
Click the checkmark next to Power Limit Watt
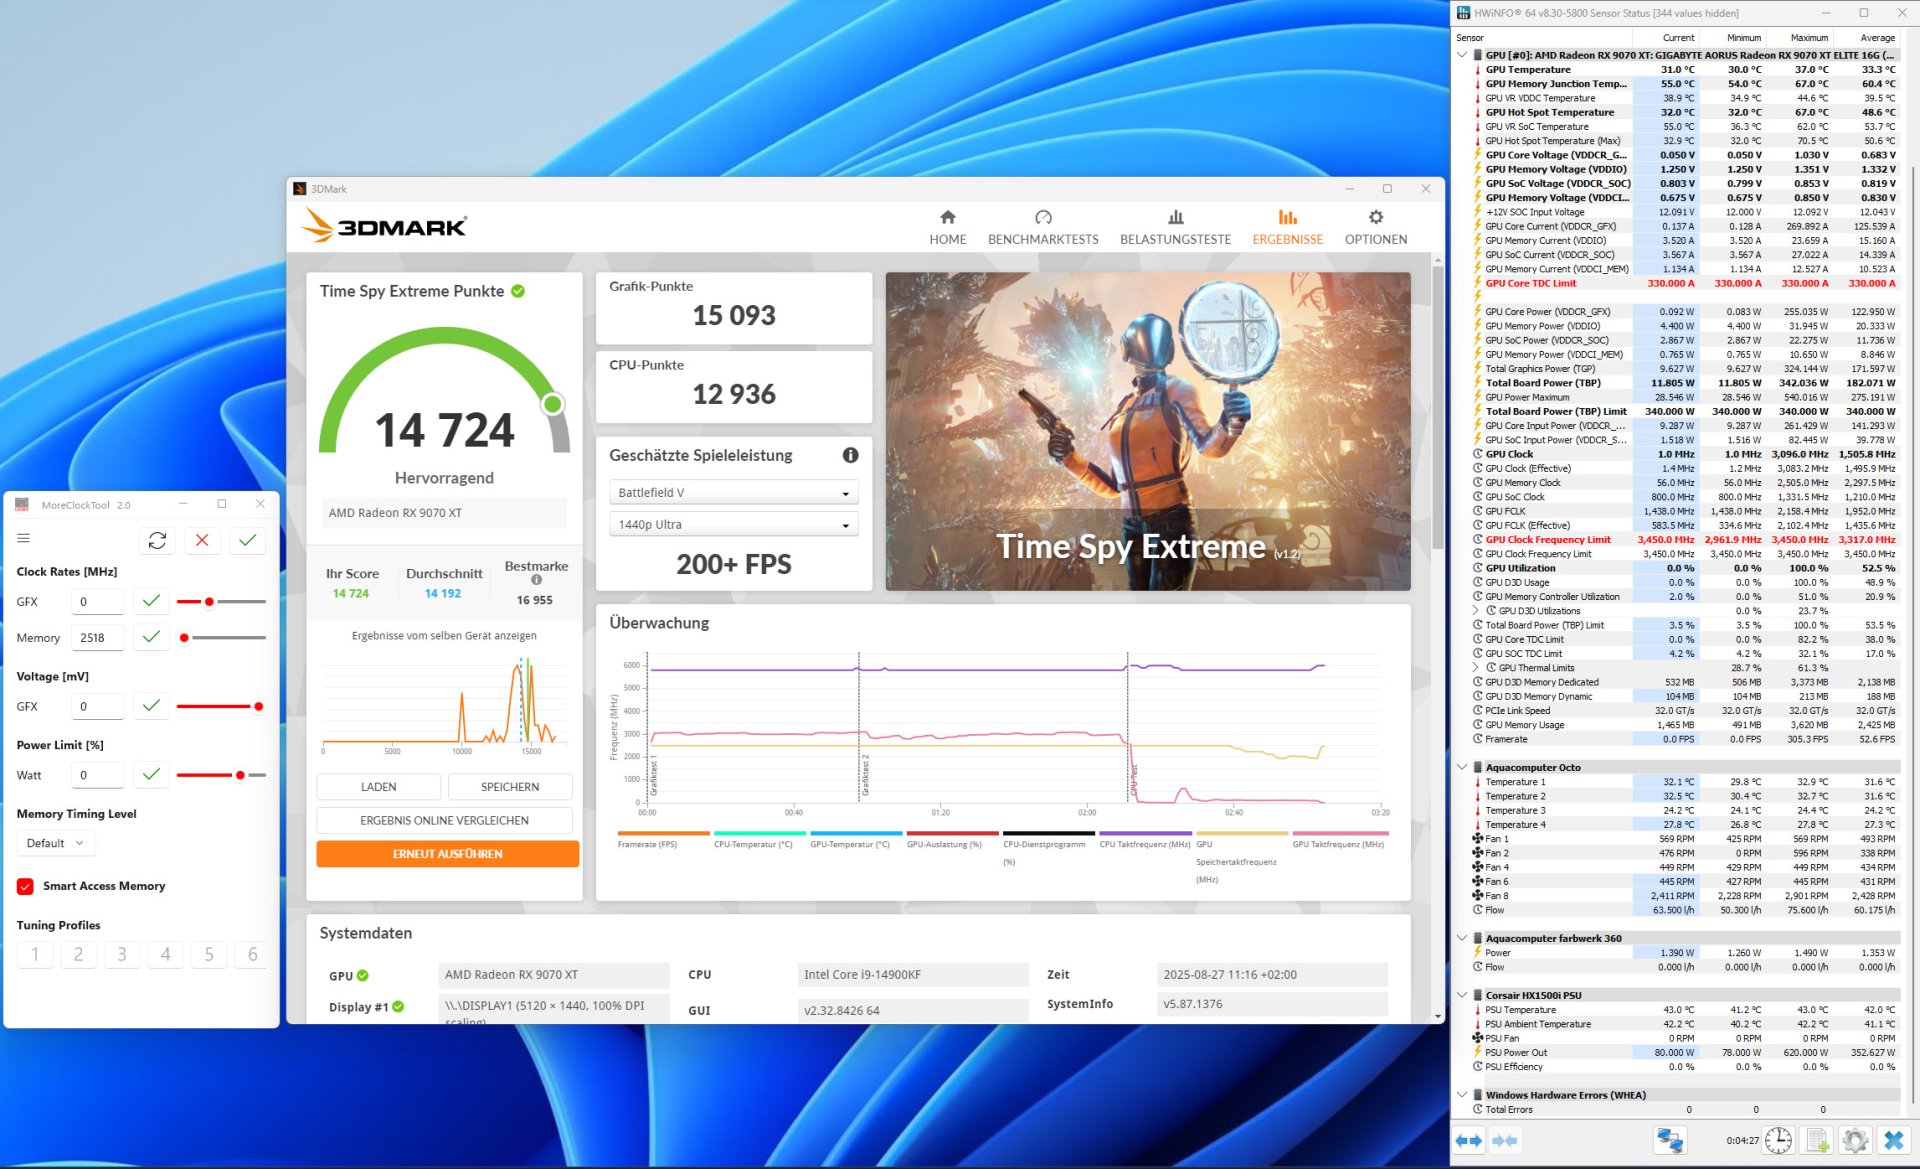(151, 775)
